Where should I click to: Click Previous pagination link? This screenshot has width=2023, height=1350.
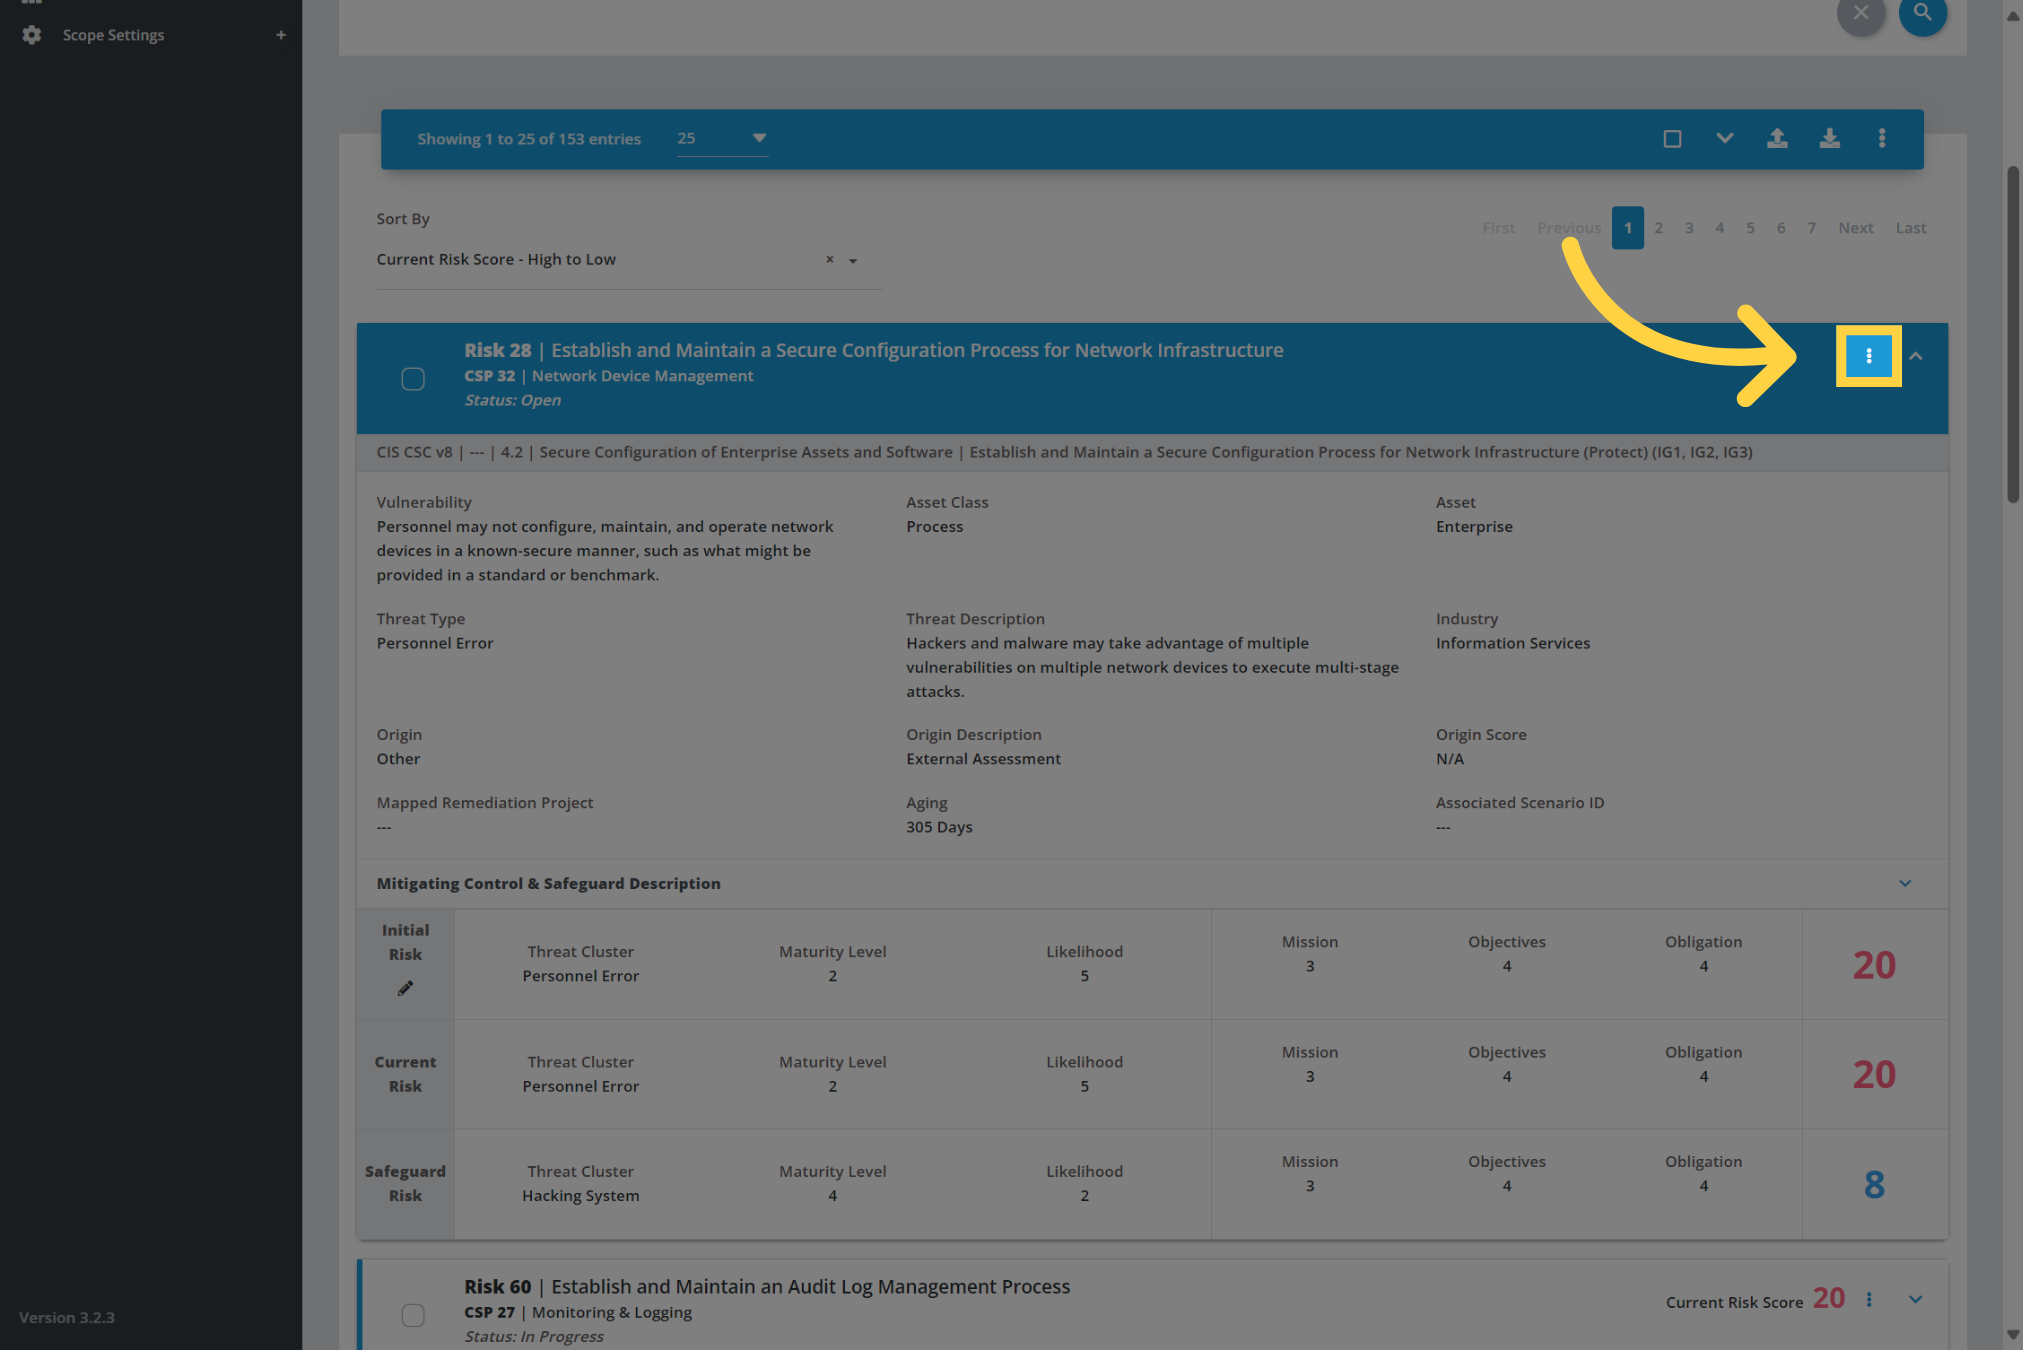click(1569, 228)
